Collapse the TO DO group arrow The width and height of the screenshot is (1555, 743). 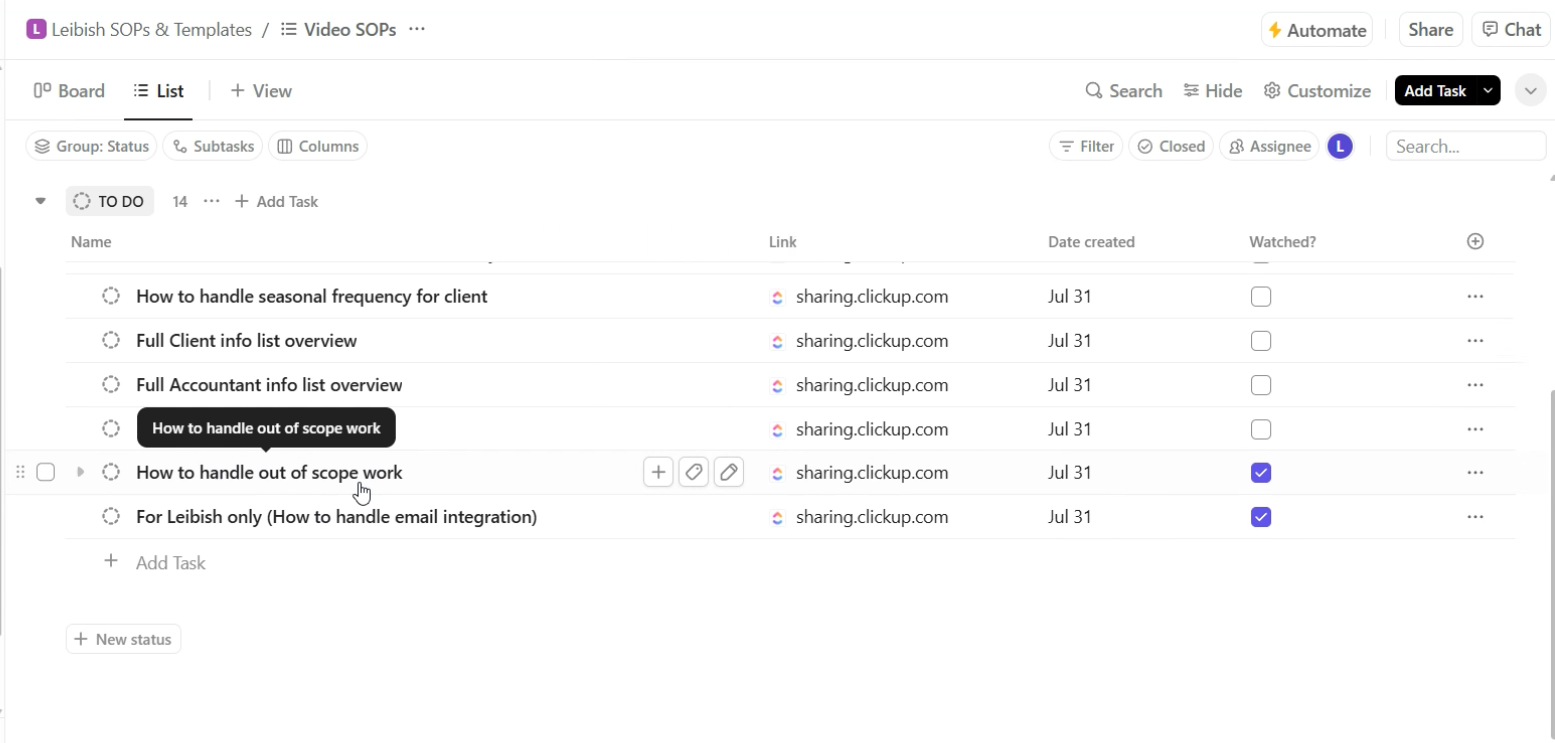click(x=41, y=201)
